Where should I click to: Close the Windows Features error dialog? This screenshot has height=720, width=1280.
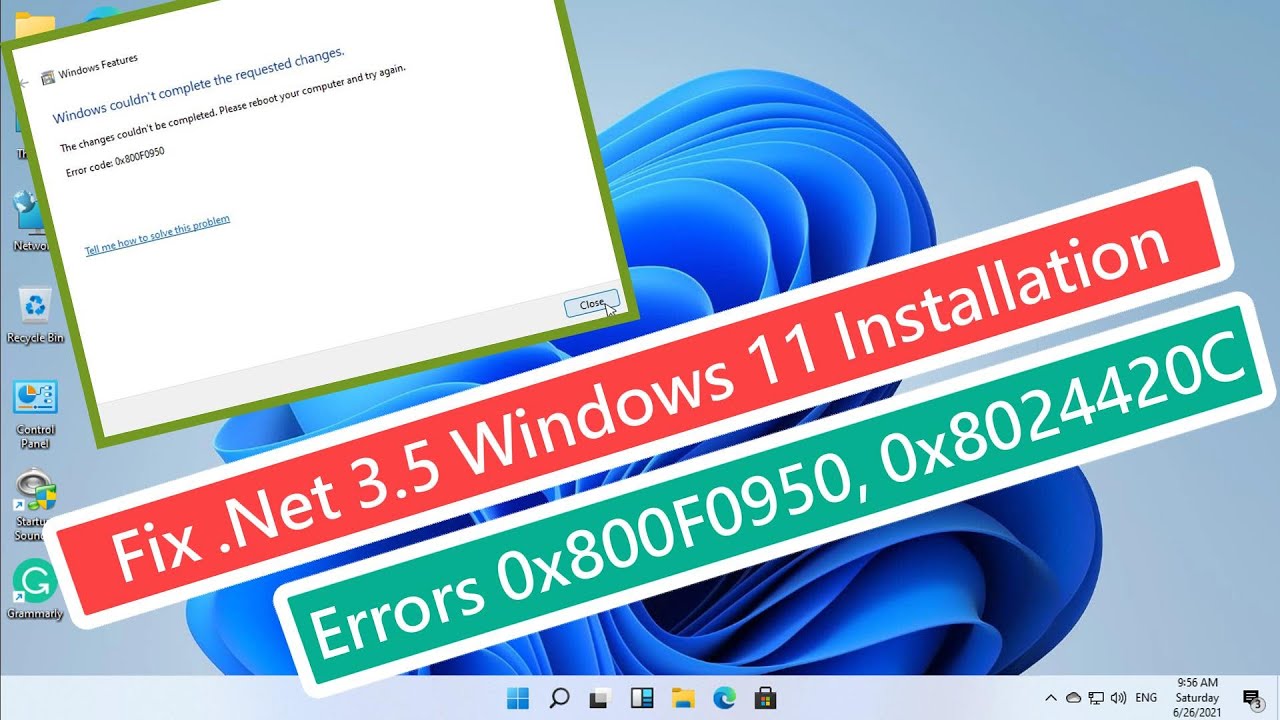592,304
